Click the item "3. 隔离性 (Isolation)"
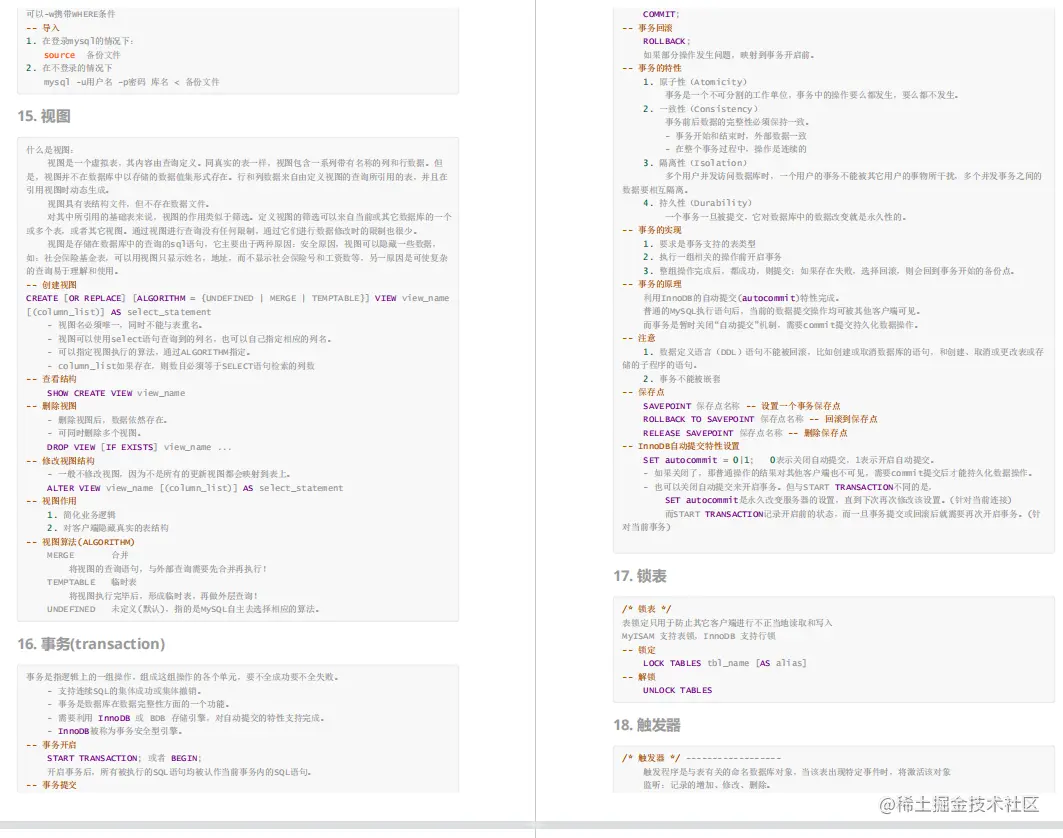Image resolution: width=1063 pixels, height=838 pixels. (695, 163)
